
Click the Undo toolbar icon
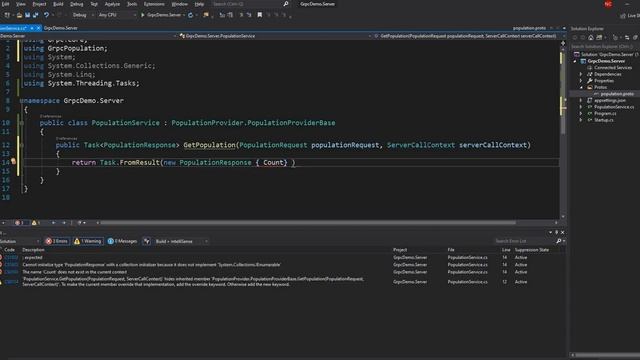point(46,15)
